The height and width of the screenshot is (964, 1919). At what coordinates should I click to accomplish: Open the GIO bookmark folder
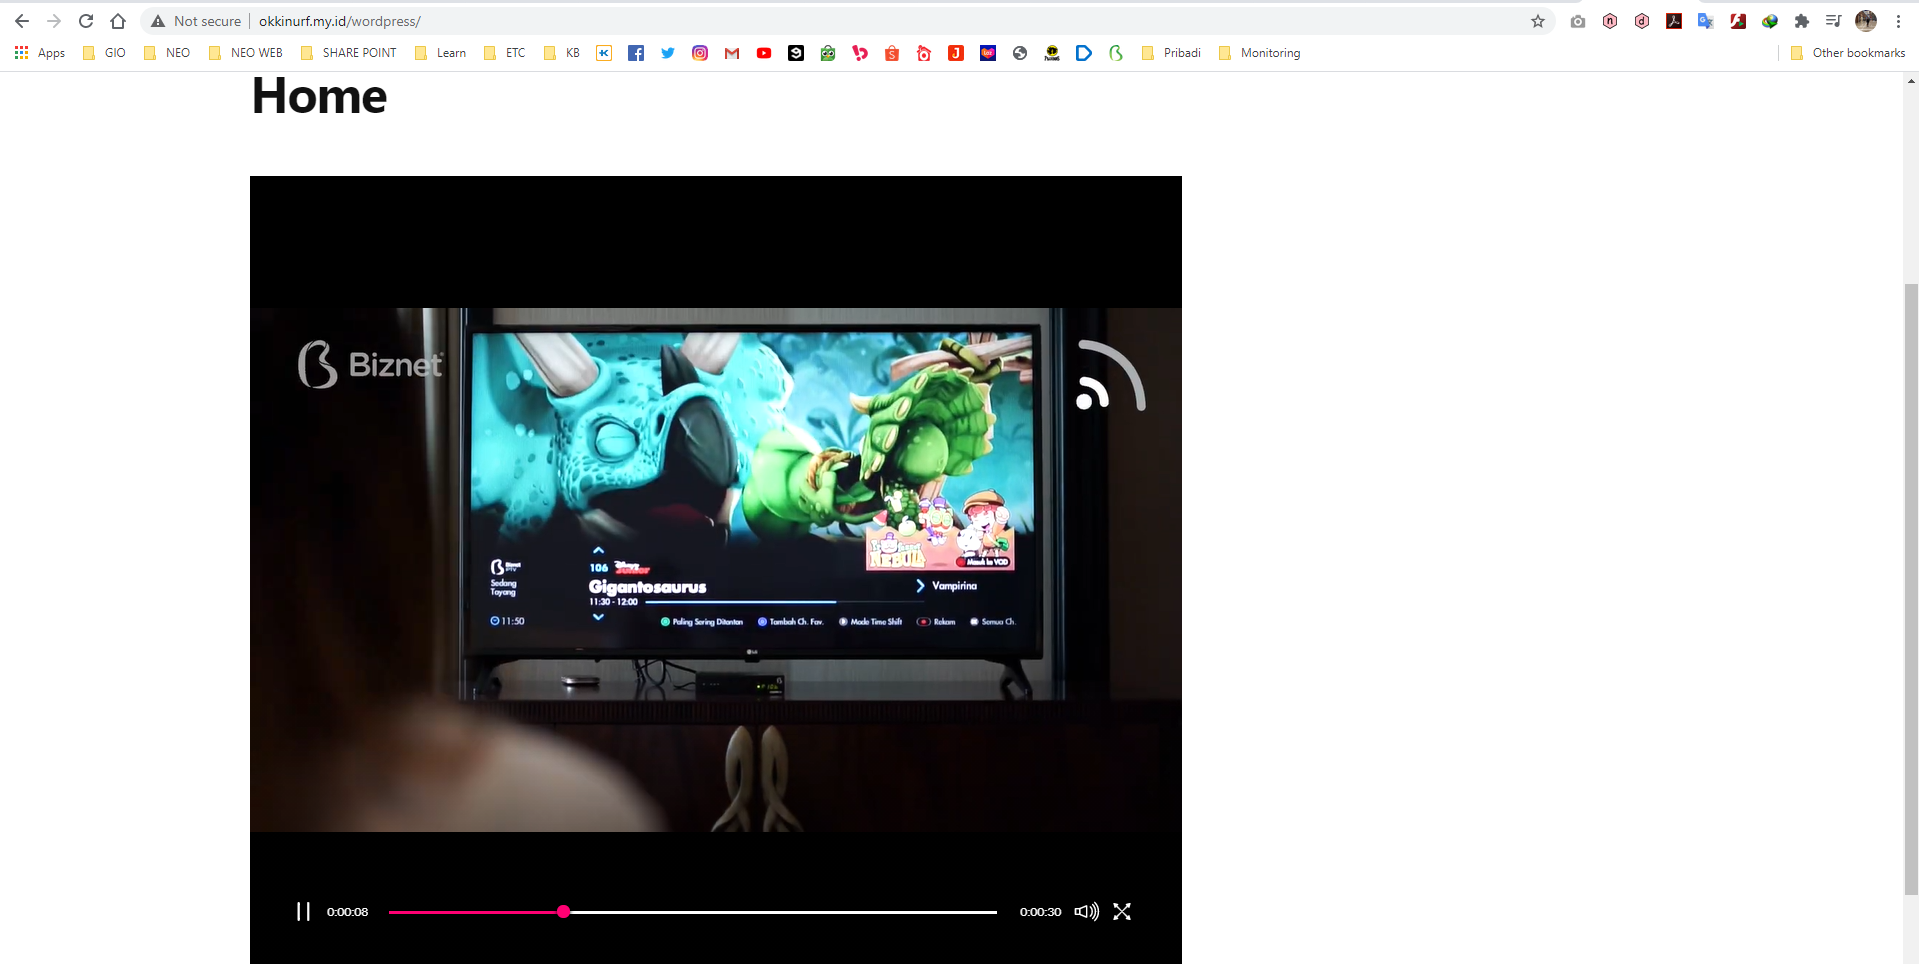tap(104, 53)
